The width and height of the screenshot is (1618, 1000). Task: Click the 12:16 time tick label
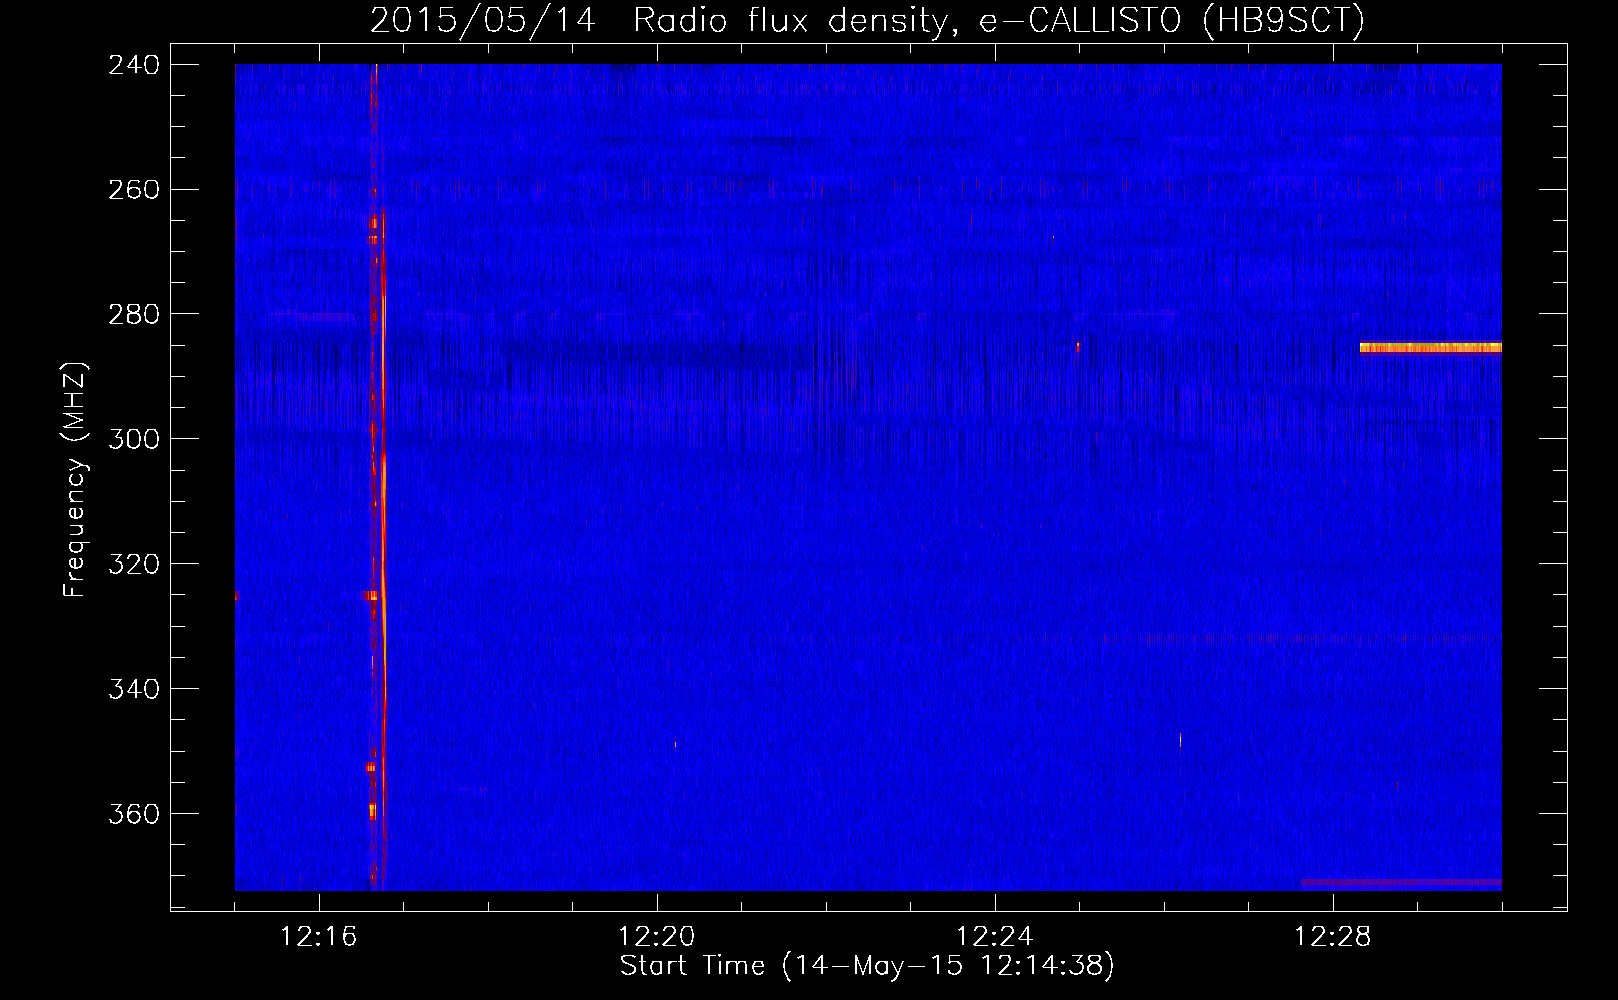319,937
